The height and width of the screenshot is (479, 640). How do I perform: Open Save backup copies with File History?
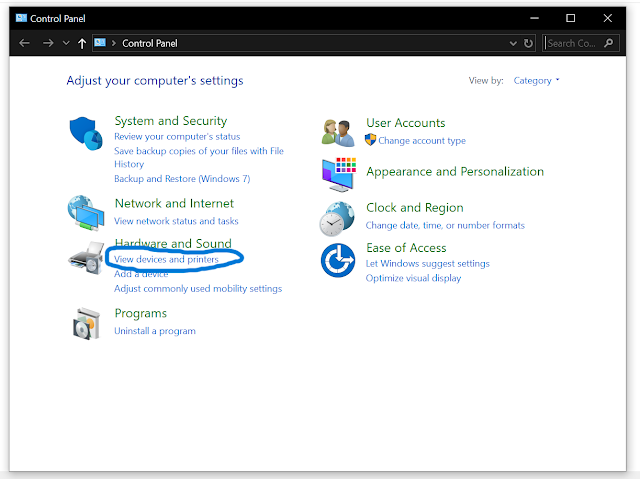pyautogui.click(x=199, y=157)
